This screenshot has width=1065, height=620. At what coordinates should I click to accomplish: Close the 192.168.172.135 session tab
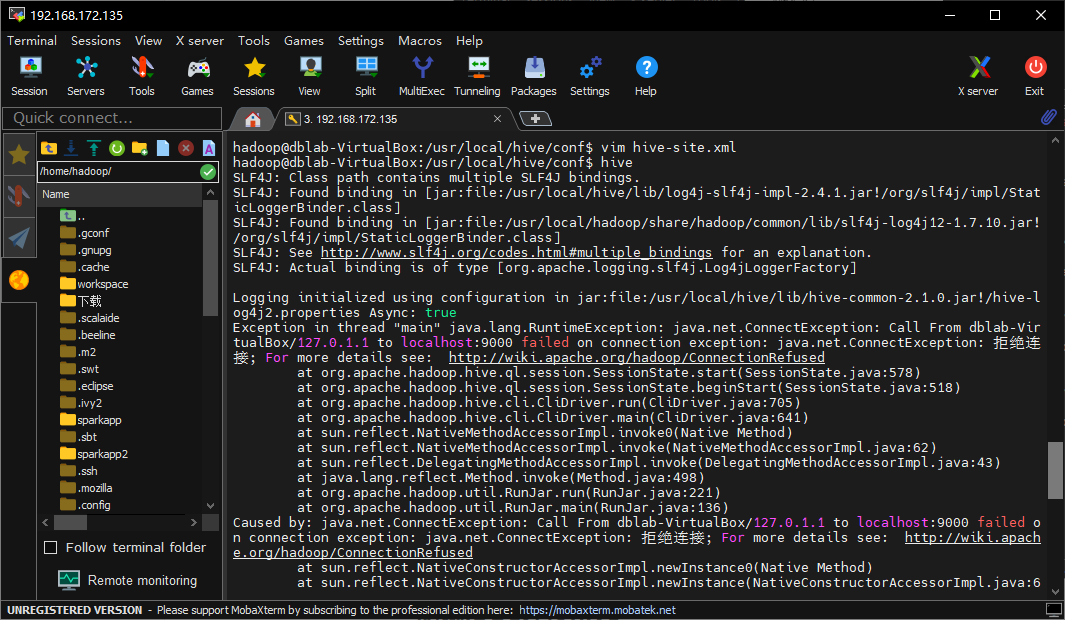click(497, 119)
